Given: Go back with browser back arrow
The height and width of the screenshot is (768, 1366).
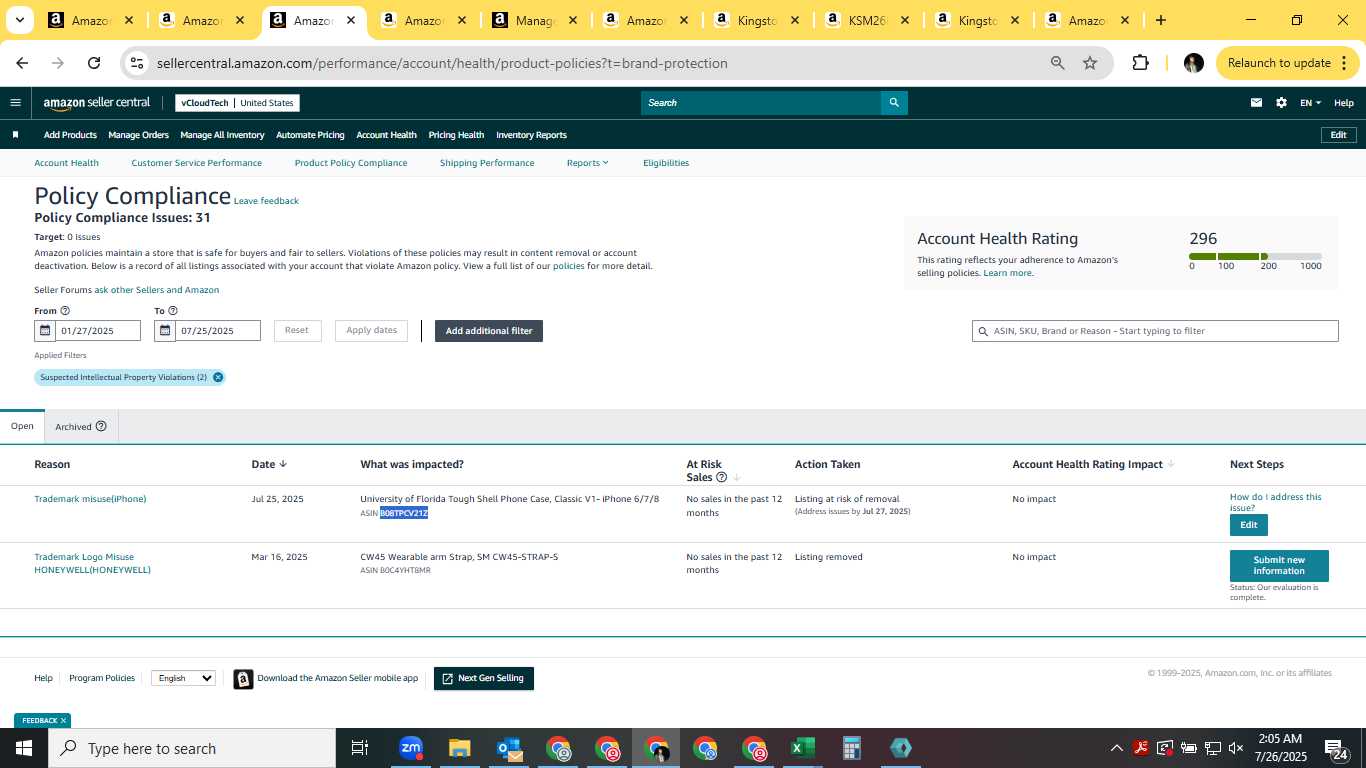Looking at the screenshot, I should tap(22, 63).
